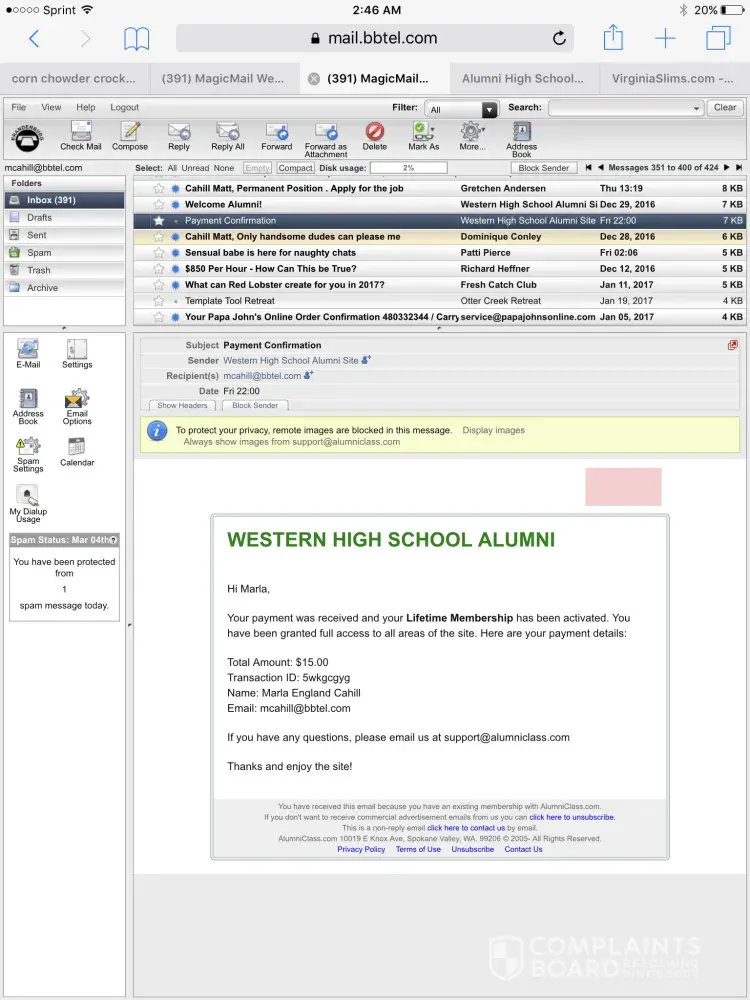The image size is (750, 1000).
Task: Open message in new window icon
Action: click(733, 345)
